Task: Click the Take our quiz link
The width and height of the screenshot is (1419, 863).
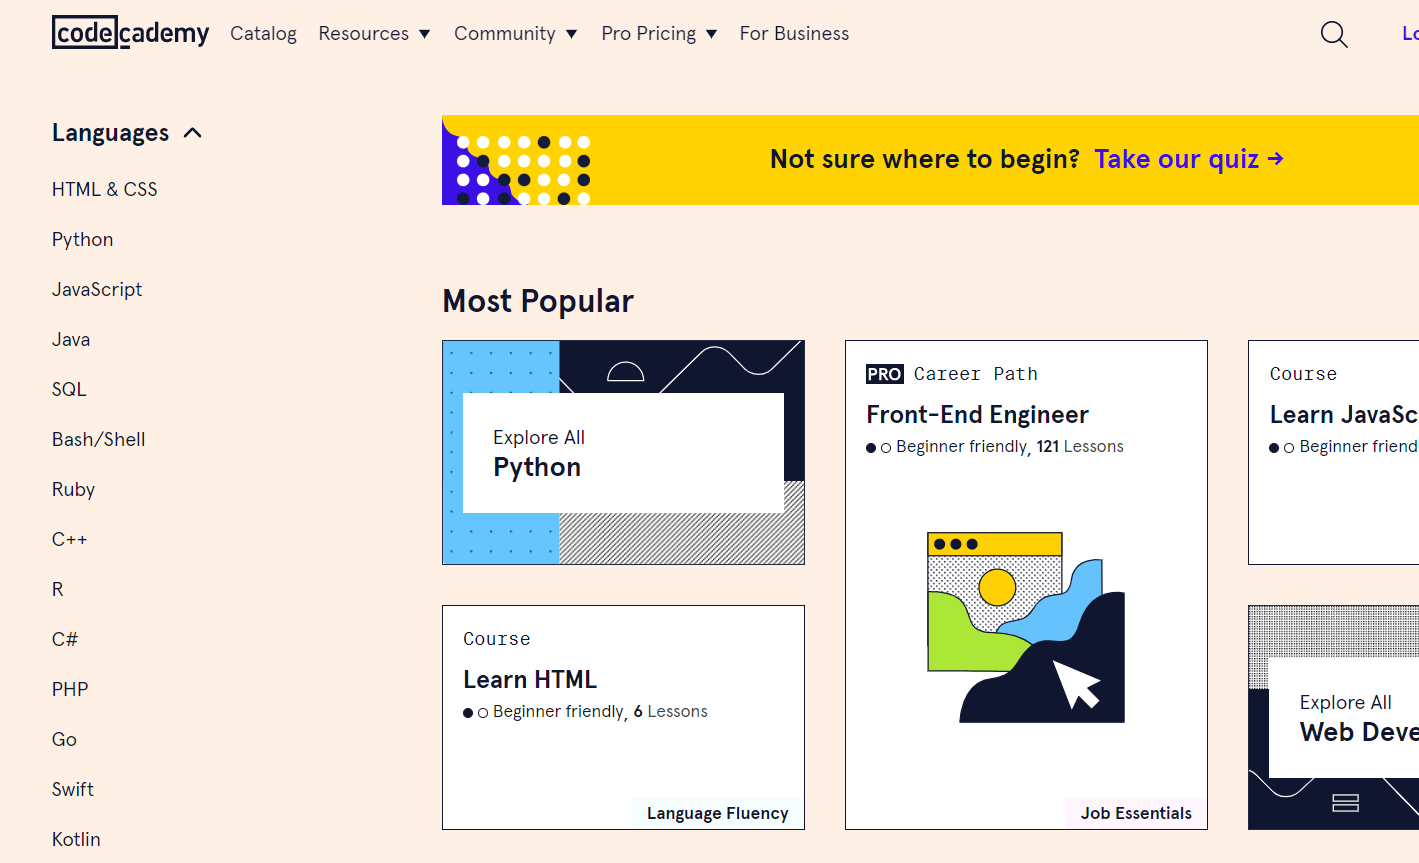Action: [x=1177, y=158]
